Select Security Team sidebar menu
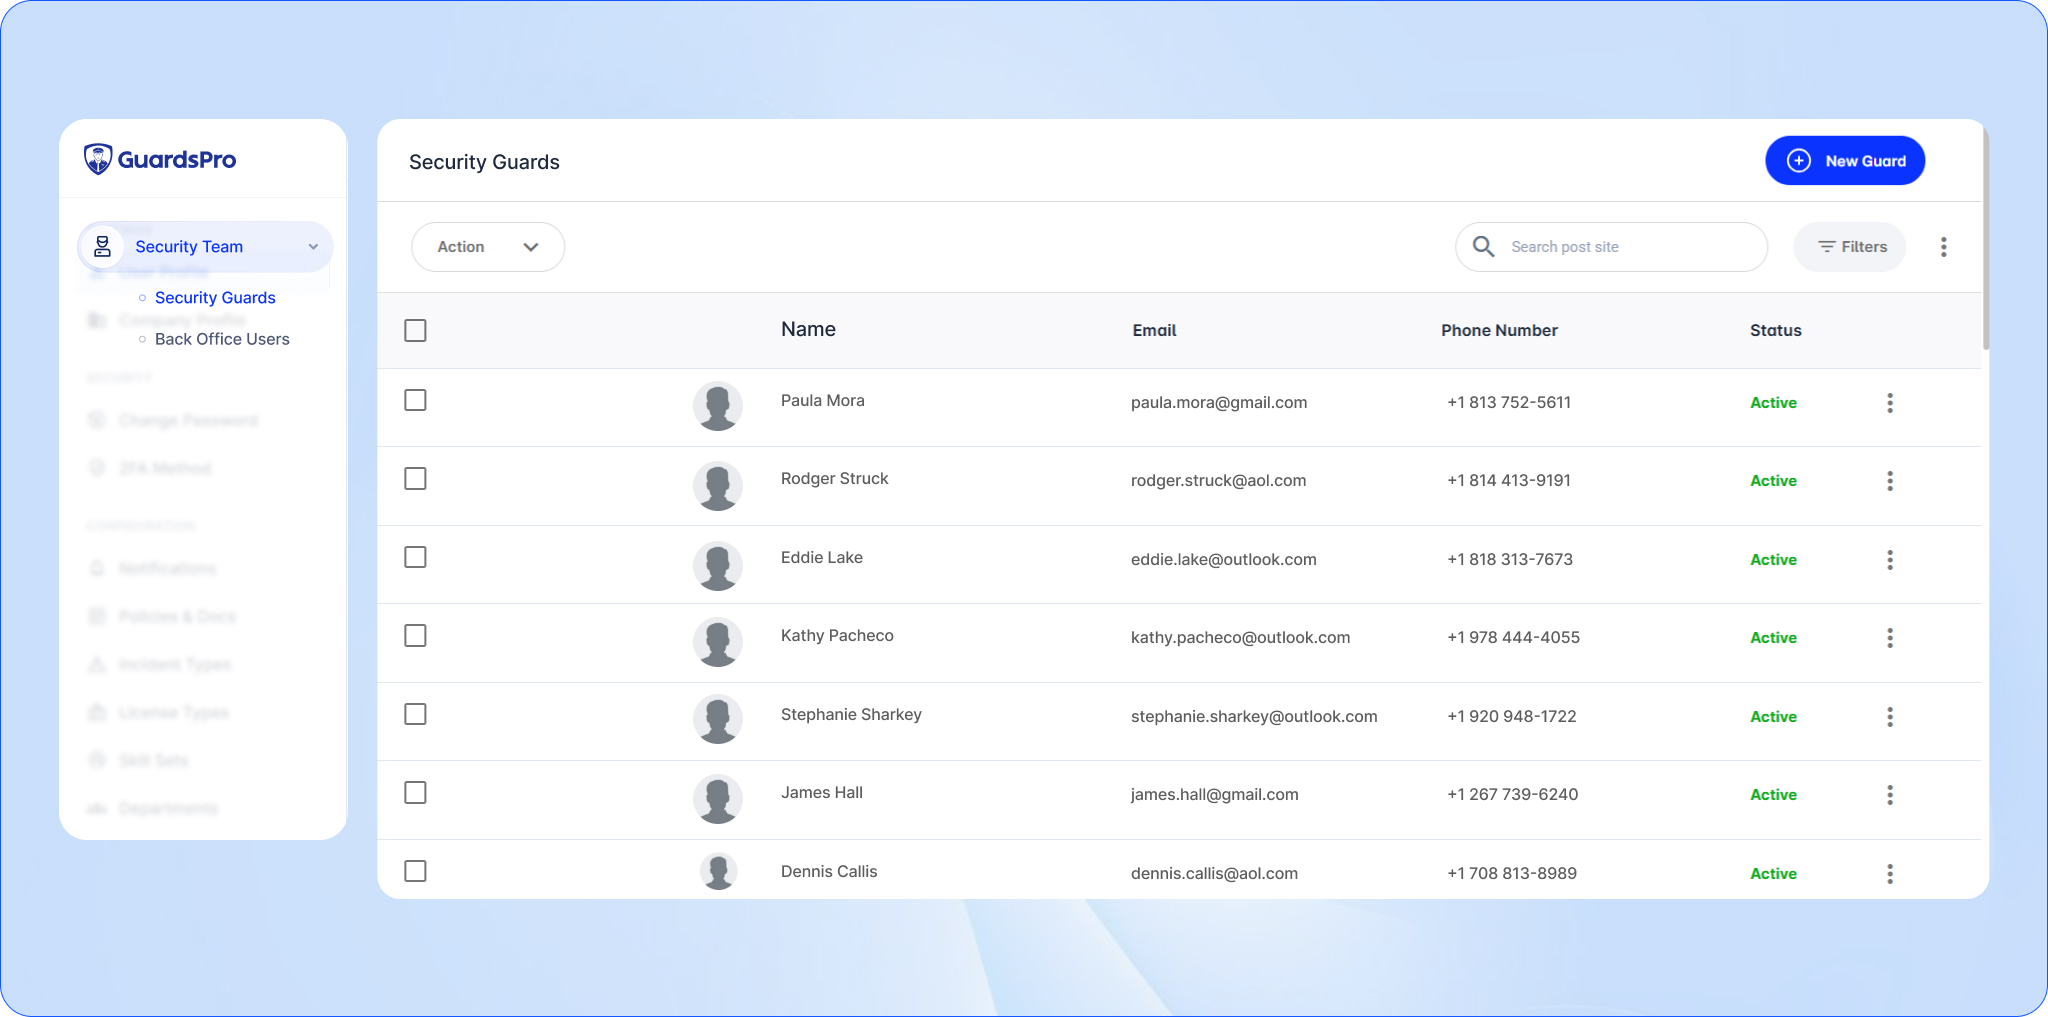 [x=205, y=247]
